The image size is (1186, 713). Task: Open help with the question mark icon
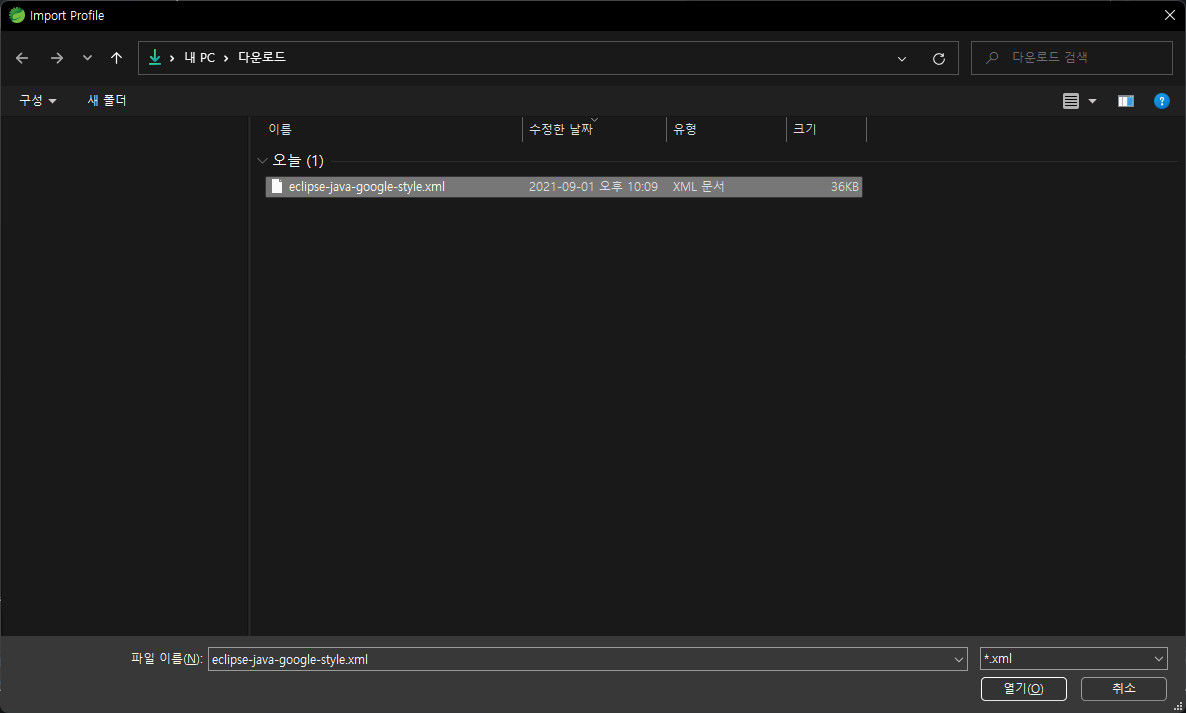pos(1162,101)
